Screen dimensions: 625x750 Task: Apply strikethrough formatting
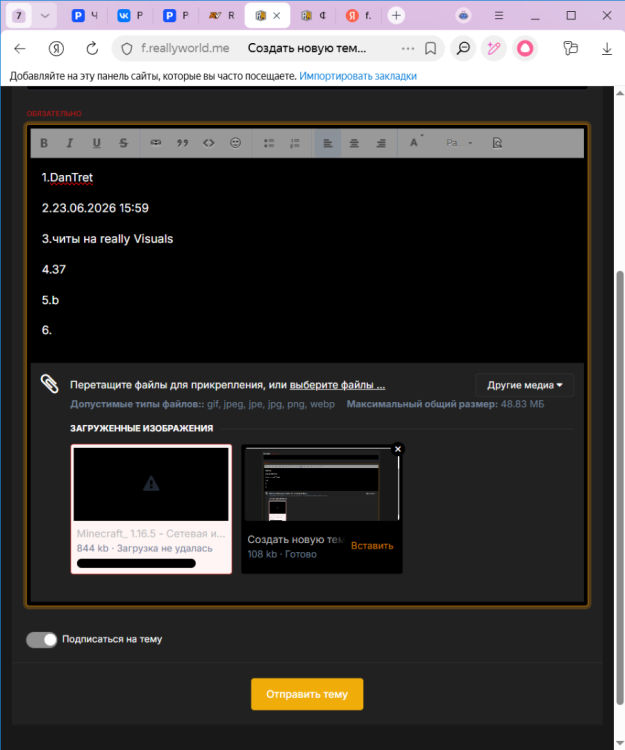click(x=123, y=143)
